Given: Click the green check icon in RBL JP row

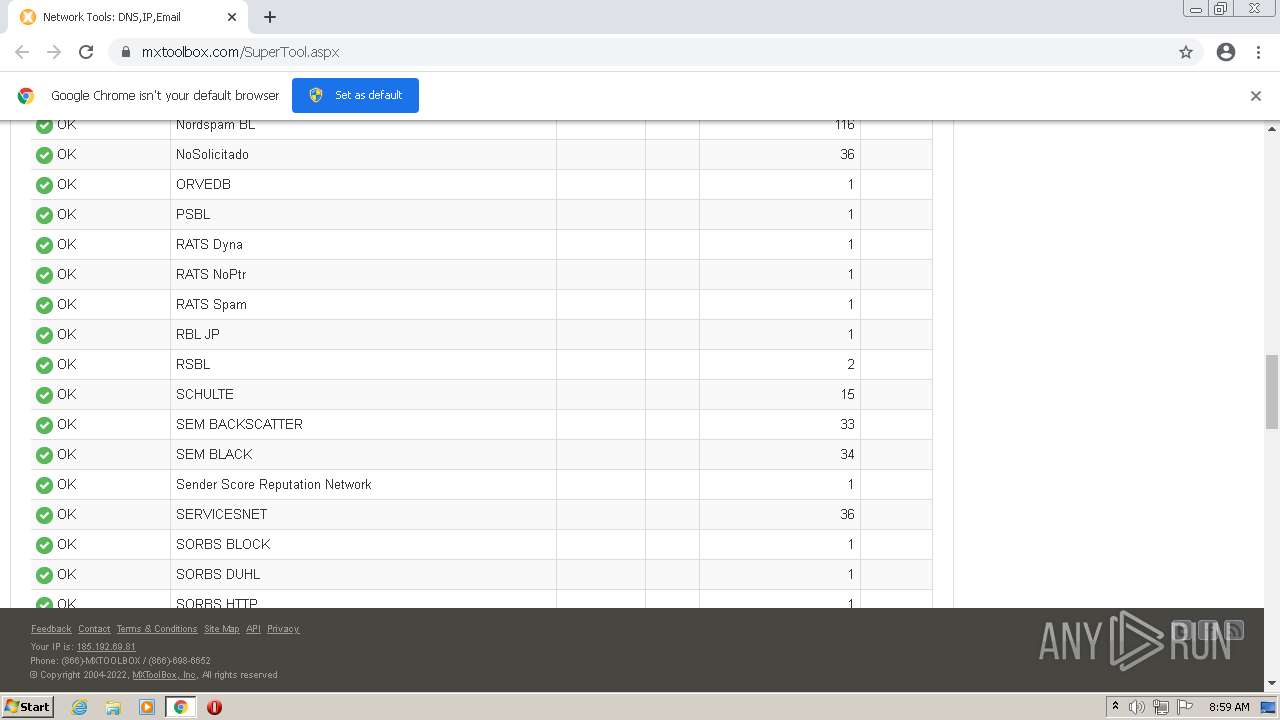Looking at the screenshot, I should pos(44,335).
